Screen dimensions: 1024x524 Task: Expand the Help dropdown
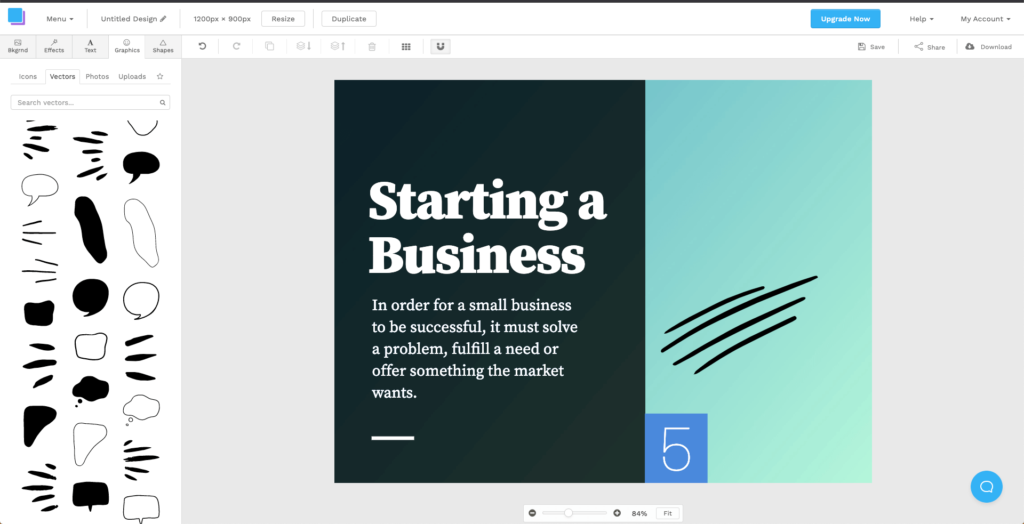(x=921, y=19)
